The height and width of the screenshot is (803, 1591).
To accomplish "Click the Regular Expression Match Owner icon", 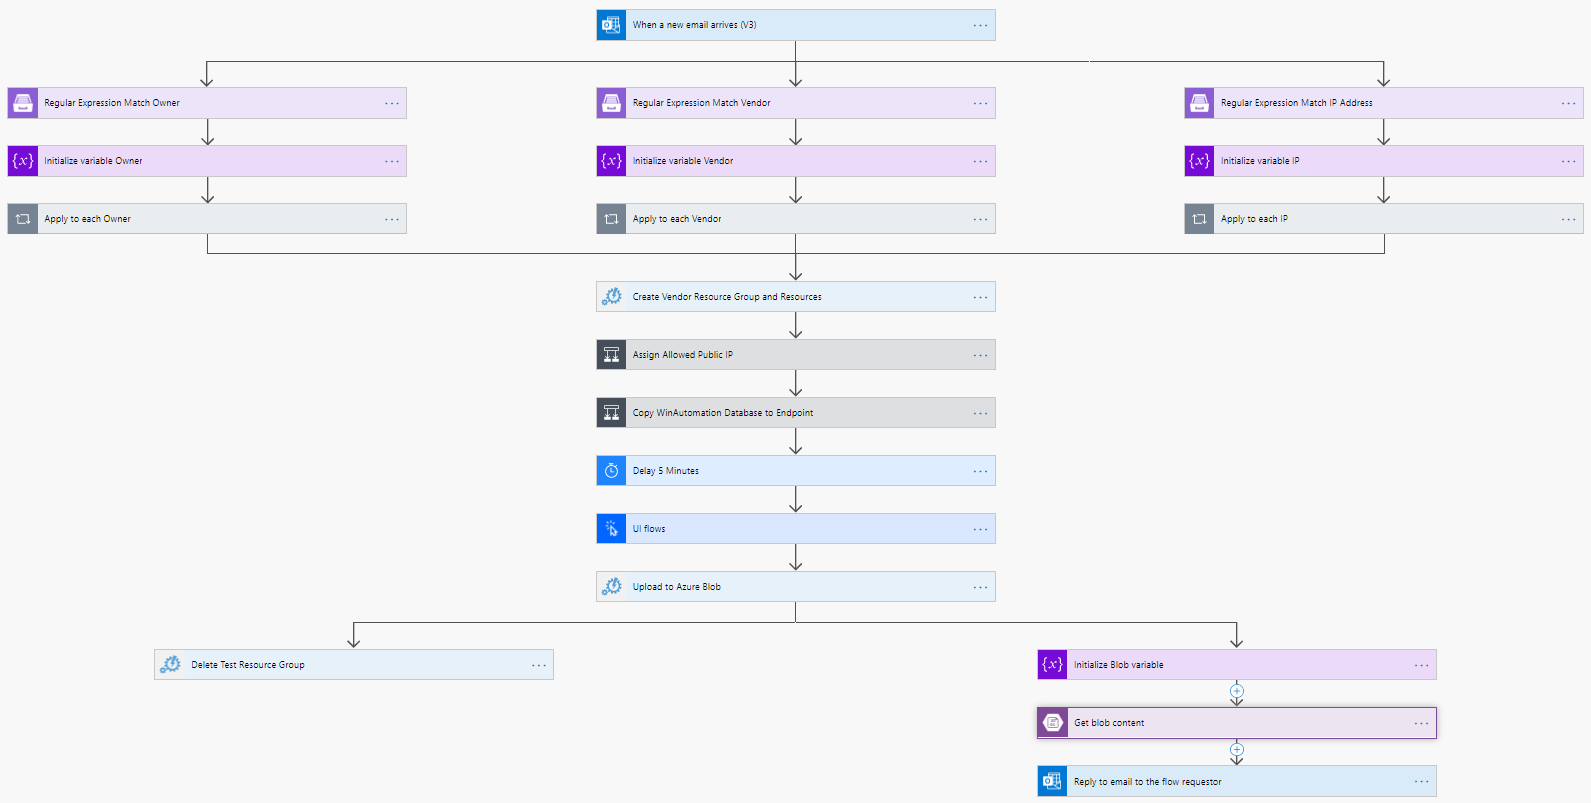I will pyautogui.click(x=23, y=103).
